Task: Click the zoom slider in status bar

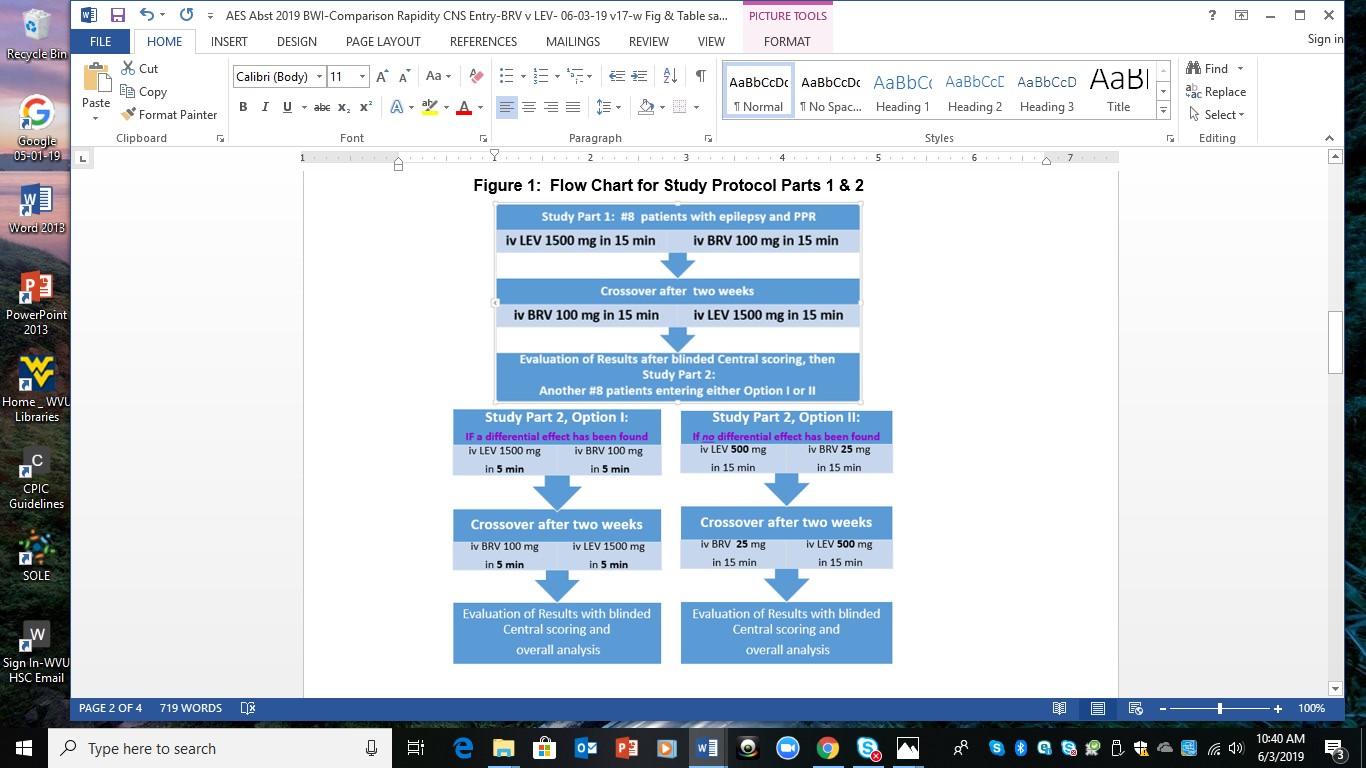Action: pyautogui.click(x=1220, y=709)
